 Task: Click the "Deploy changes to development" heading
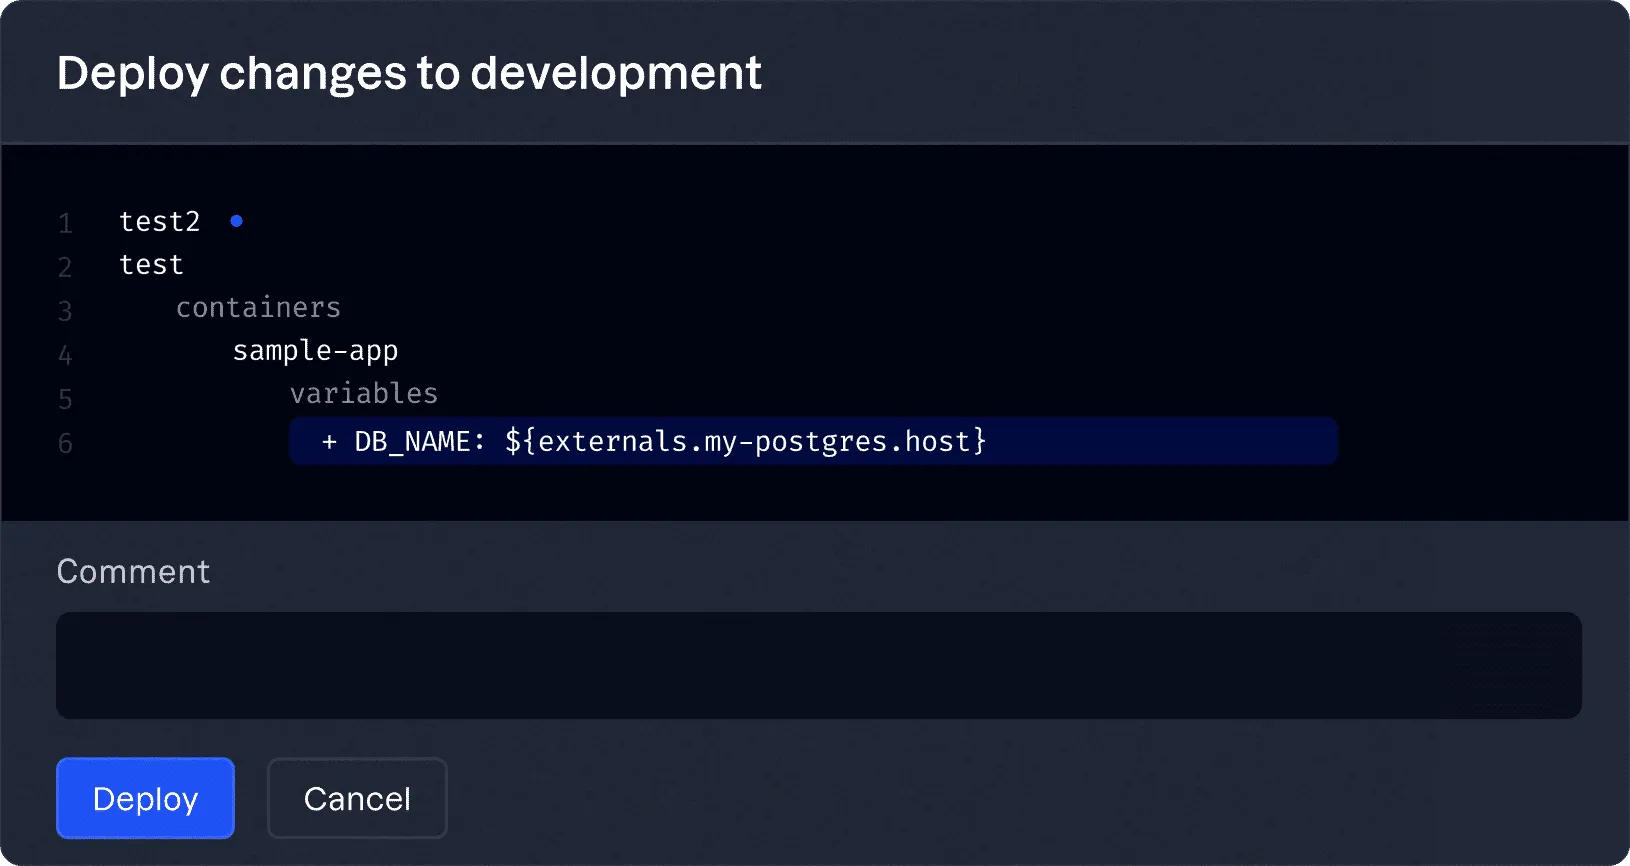[x=409, y=73]
